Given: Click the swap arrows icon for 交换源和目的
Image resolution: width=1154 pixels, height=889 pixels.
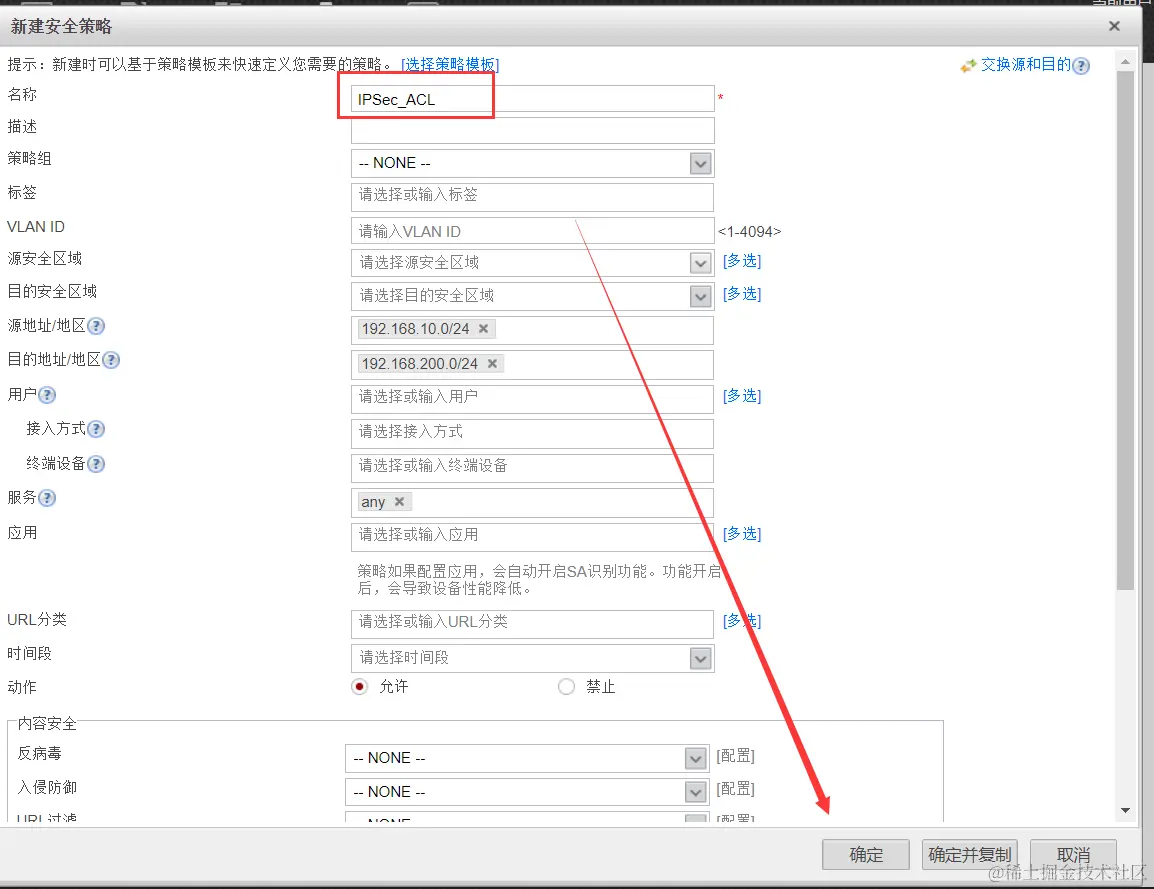Looking at the screenshot, I should 969,66.
